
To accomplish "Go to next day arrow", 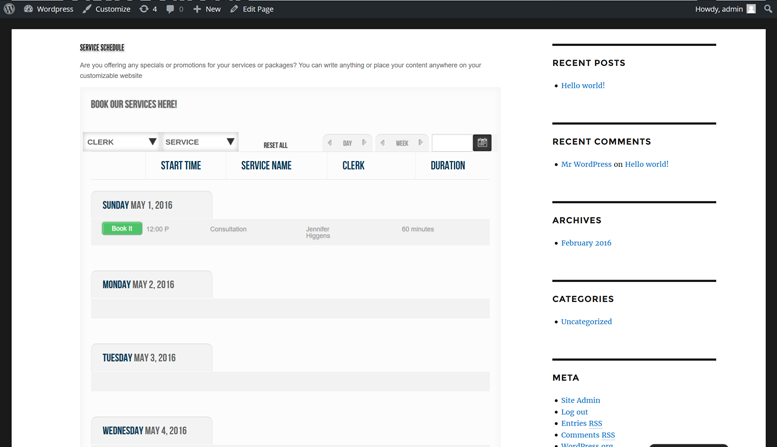I will coord(364,143).
